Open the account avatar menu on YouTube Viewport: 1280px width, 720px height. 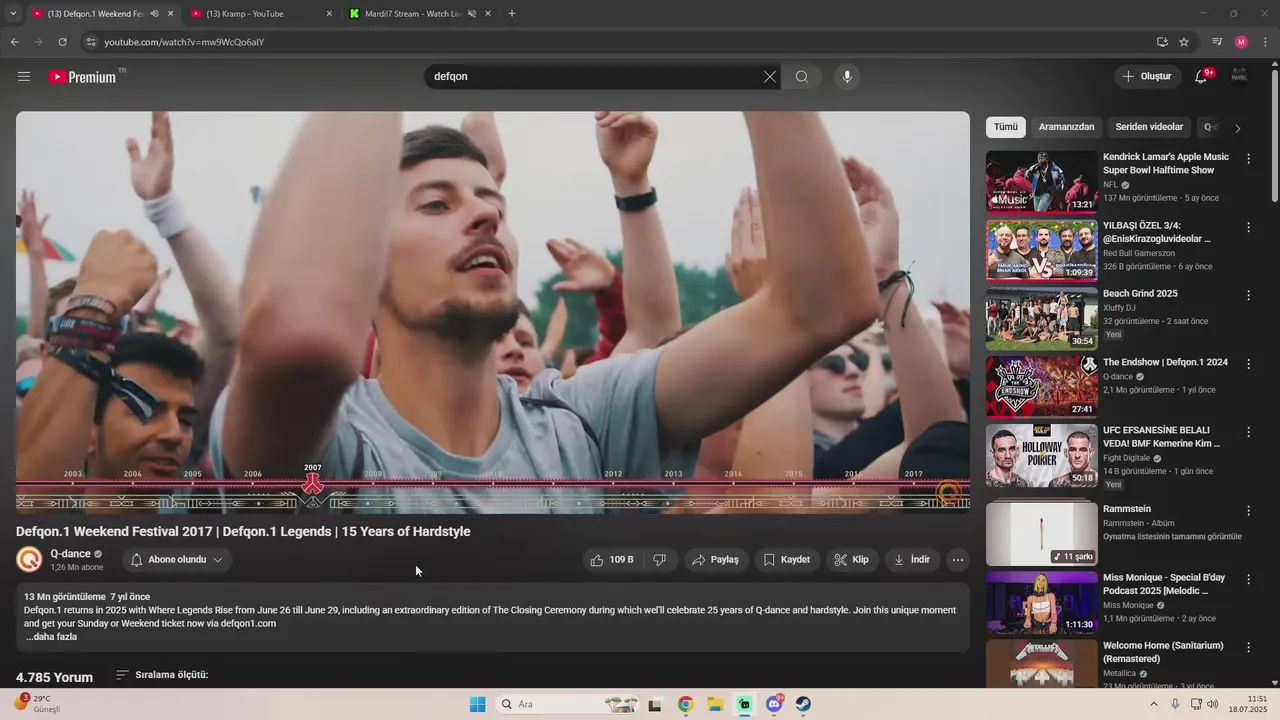[x=1239, y=77]
